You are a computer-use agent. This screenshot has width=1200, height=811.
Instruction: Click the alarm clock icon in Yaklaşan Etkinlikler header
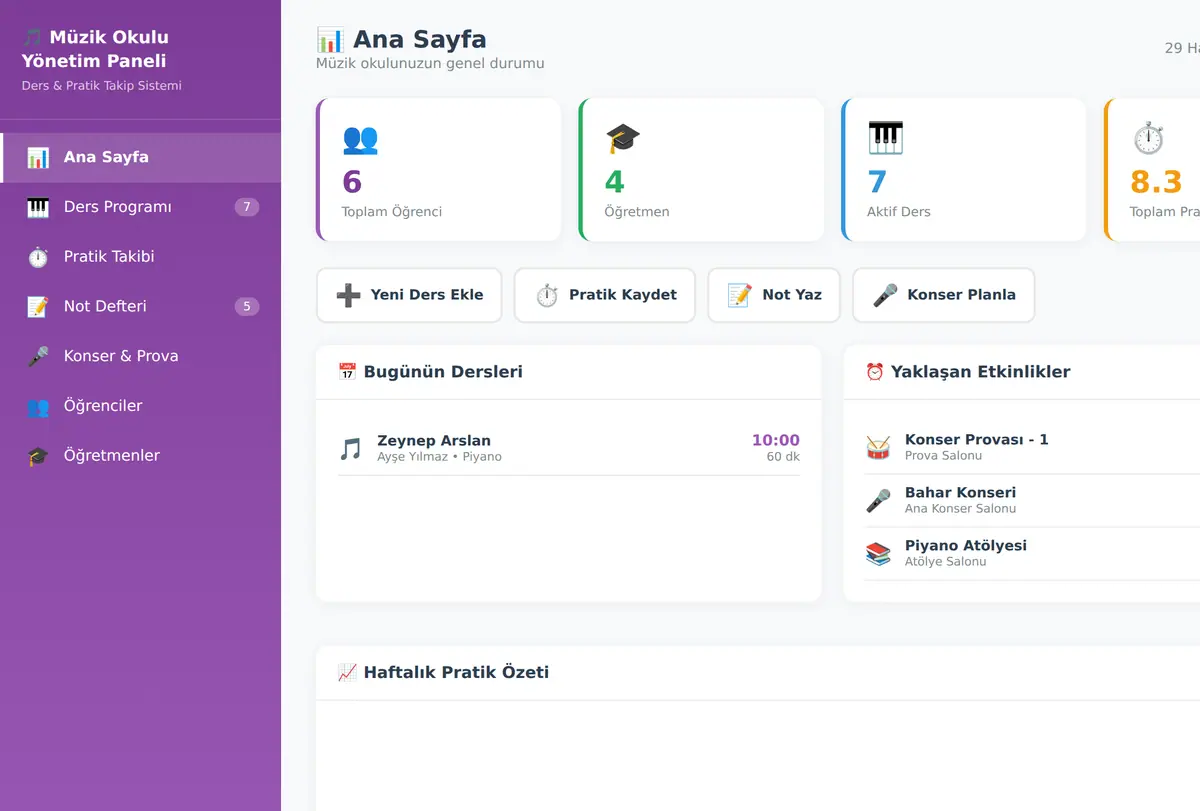coord(874,372)
